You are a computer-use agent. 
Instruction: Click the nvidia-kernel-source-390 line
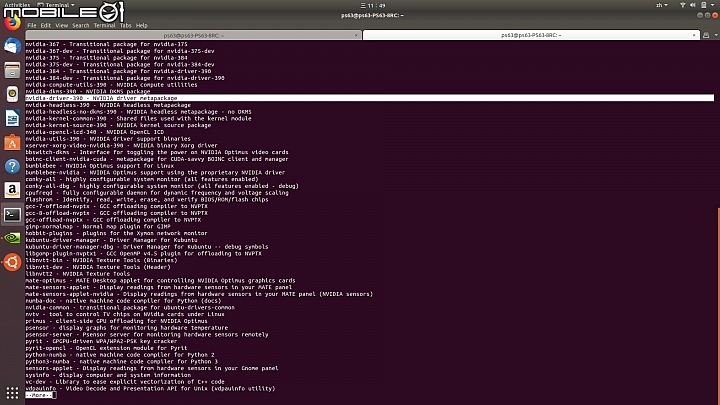[x=118, y=125]
